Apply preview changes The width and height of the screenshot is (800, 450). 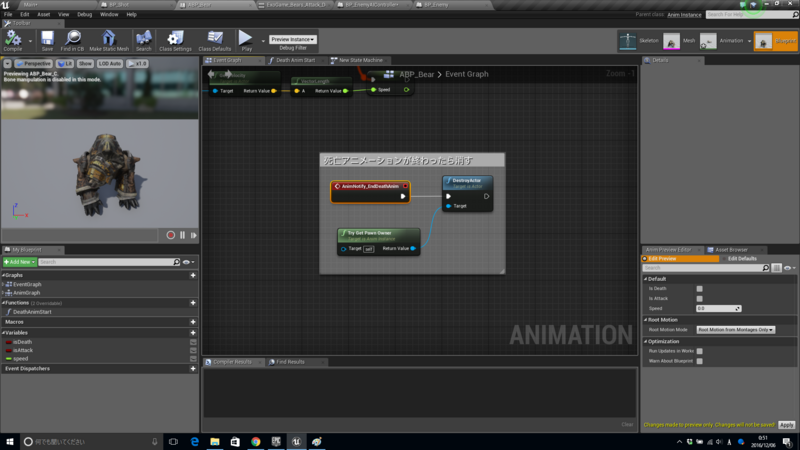(x=787, y=425)
